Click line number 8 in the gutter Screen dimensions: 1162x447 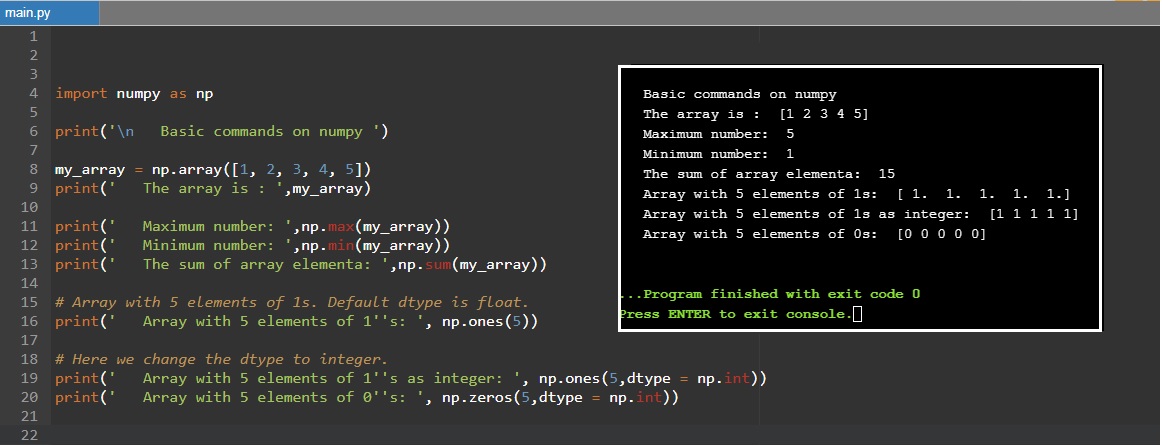point(33,169)
